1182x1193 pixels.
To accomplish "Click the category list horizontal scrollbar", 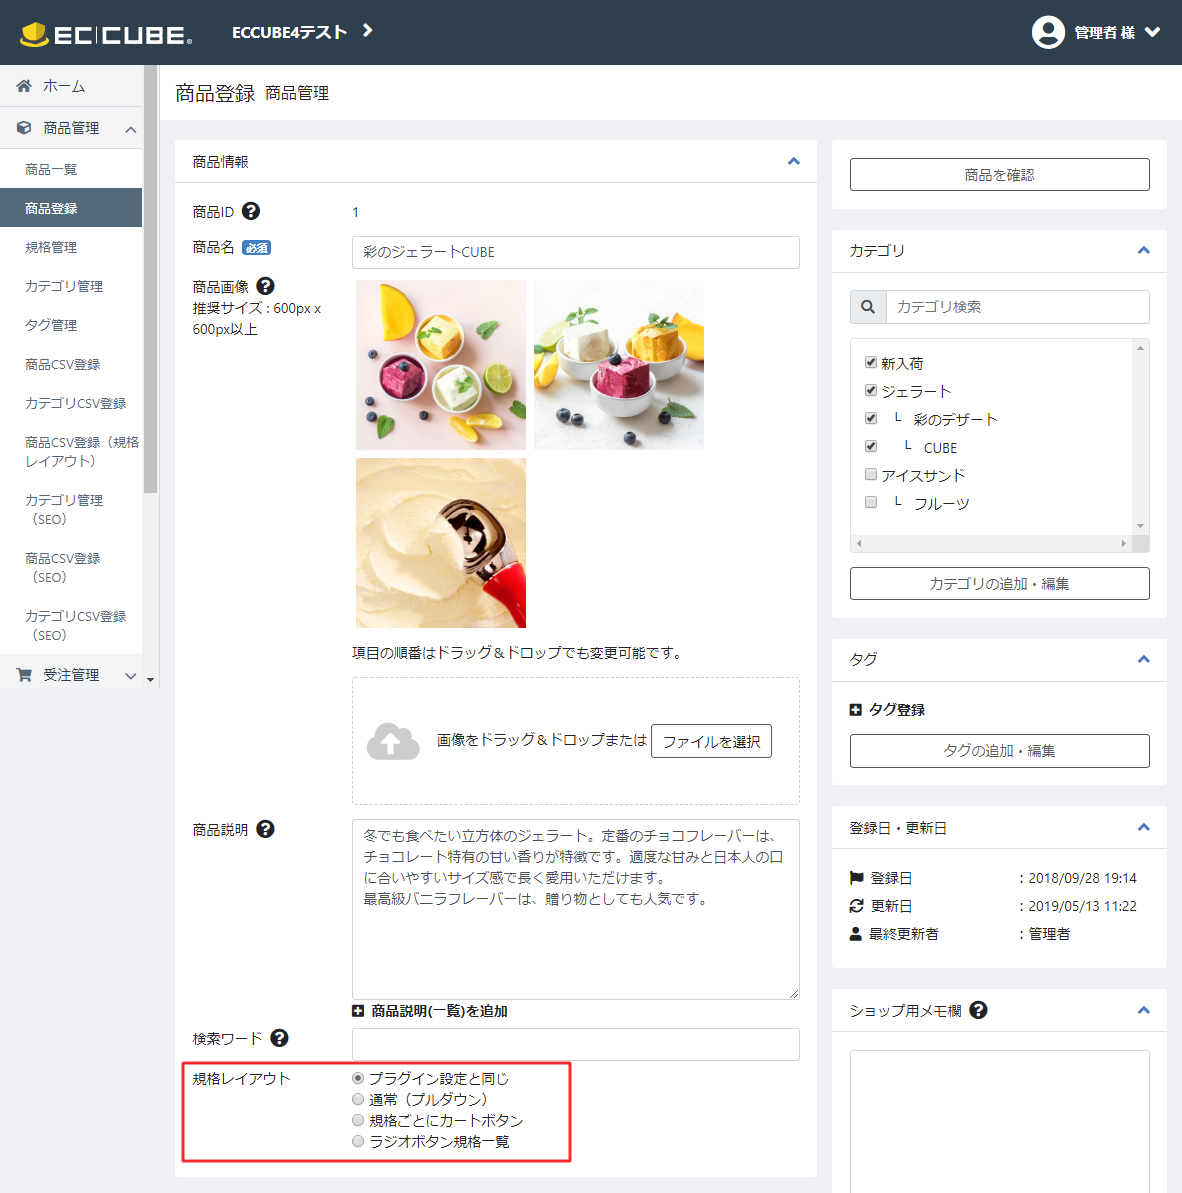I will pyautogui.click(x=991, y=543).
